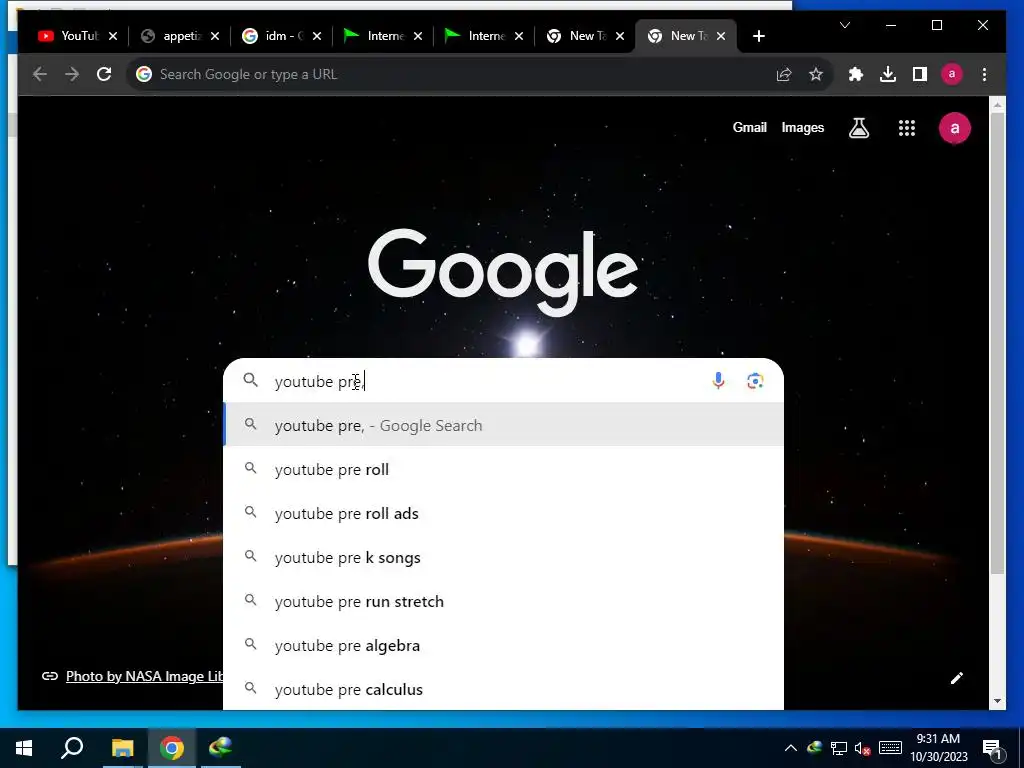This screenshot has height=768, width=1024.
Task: Switch to second Internet Download Manager tab
Action: point(476,36)
